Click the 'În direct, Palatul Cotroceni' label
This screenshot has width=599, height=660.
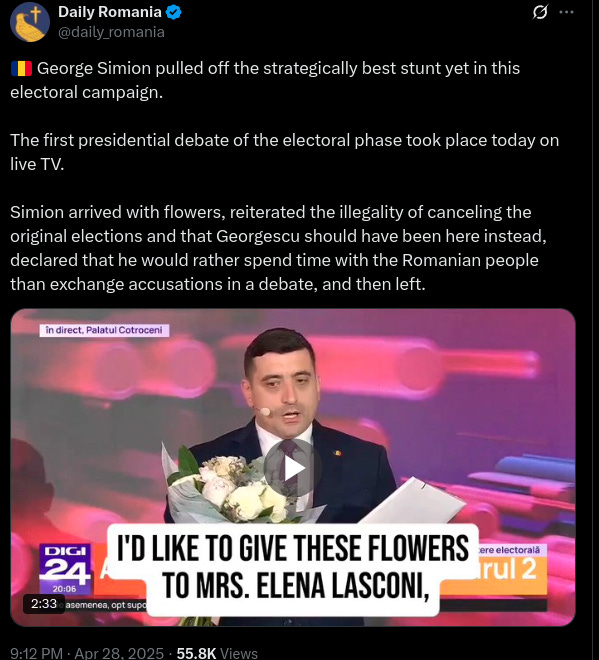click(x=104, y=330)
